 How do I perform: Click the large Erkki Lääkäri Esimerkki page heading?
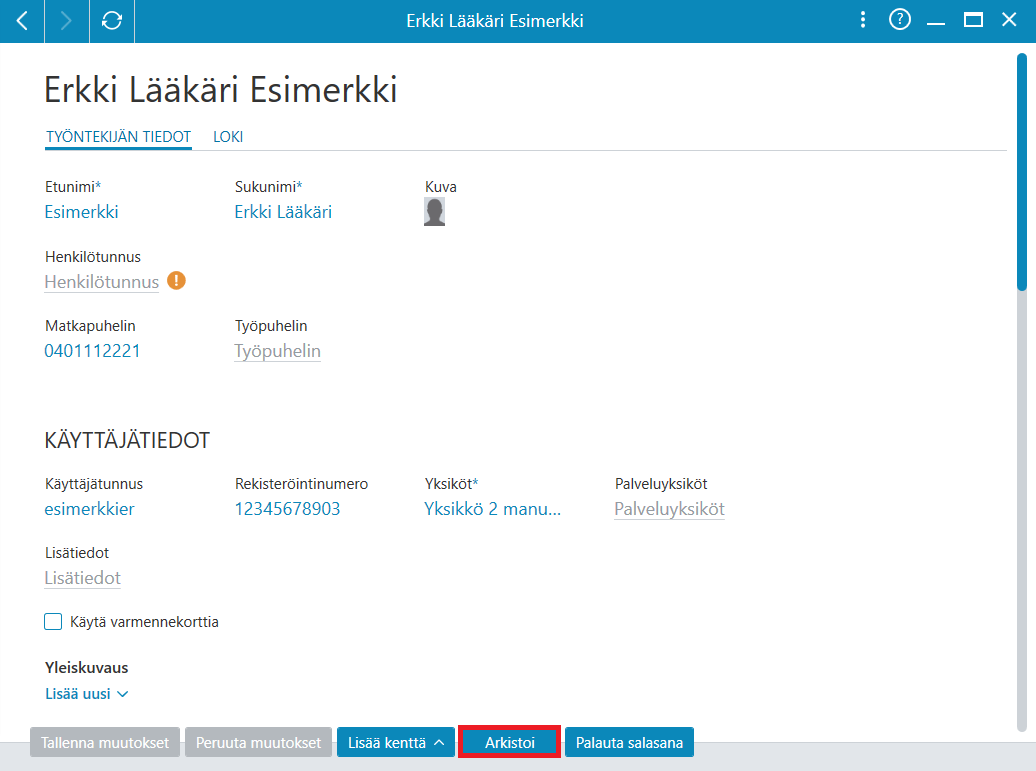(221, 89)
